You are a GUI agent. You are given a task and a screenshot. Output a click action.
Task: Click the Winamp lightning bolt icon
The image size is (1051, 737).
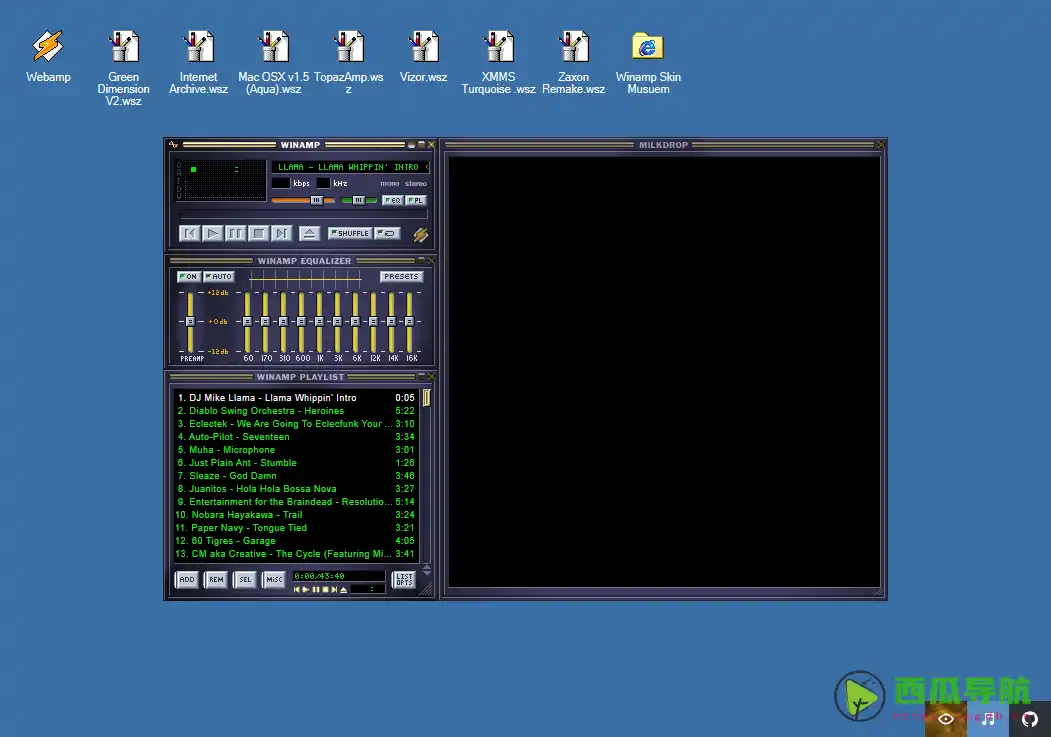tap(420, 234)
